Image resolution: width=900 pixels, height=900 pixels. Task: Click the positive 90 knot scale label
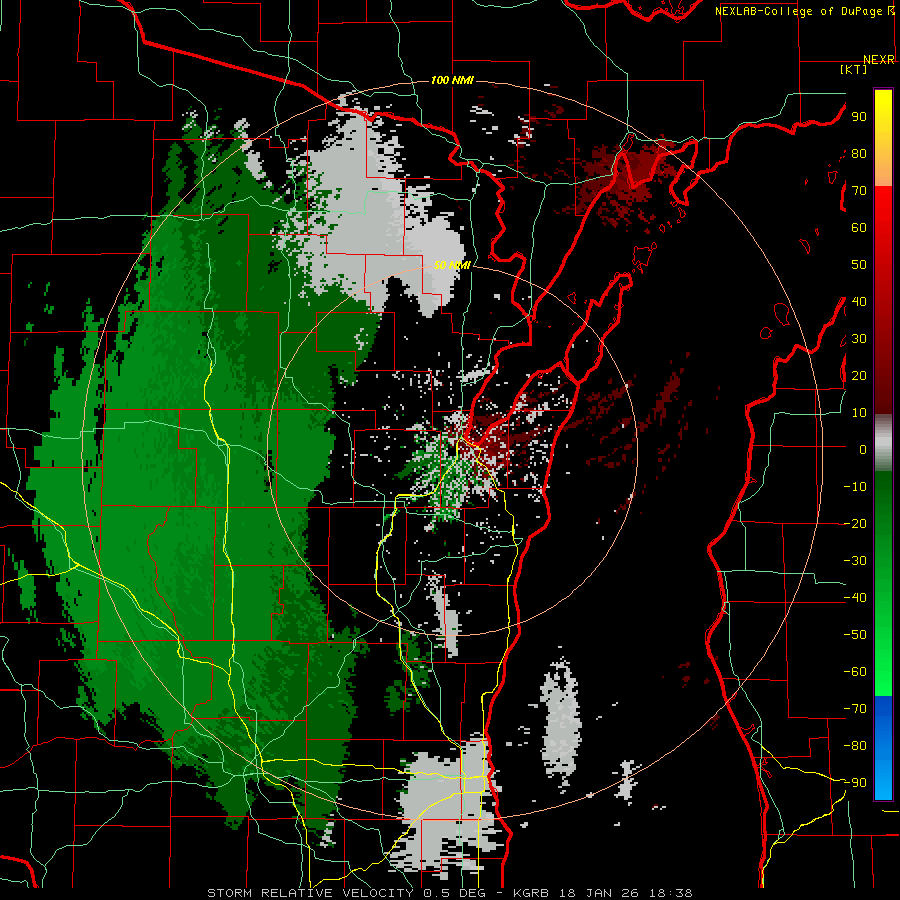click(859, 117)
